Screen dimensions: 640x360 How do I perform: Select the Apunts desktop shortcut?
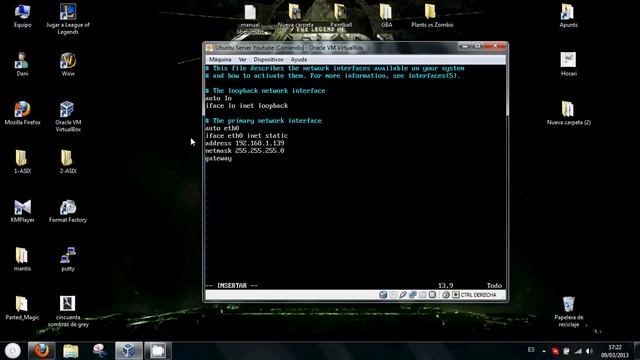tap(568, 16)
